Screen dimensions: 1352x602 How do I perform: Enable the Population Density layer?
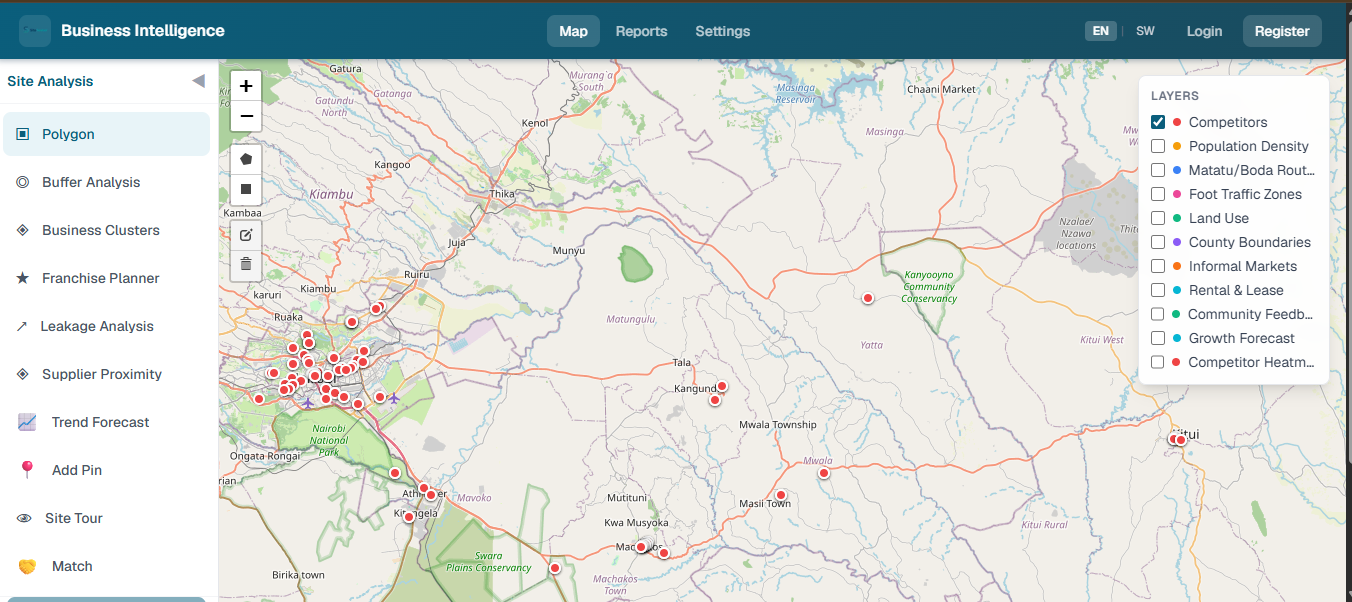(1158, 146)
